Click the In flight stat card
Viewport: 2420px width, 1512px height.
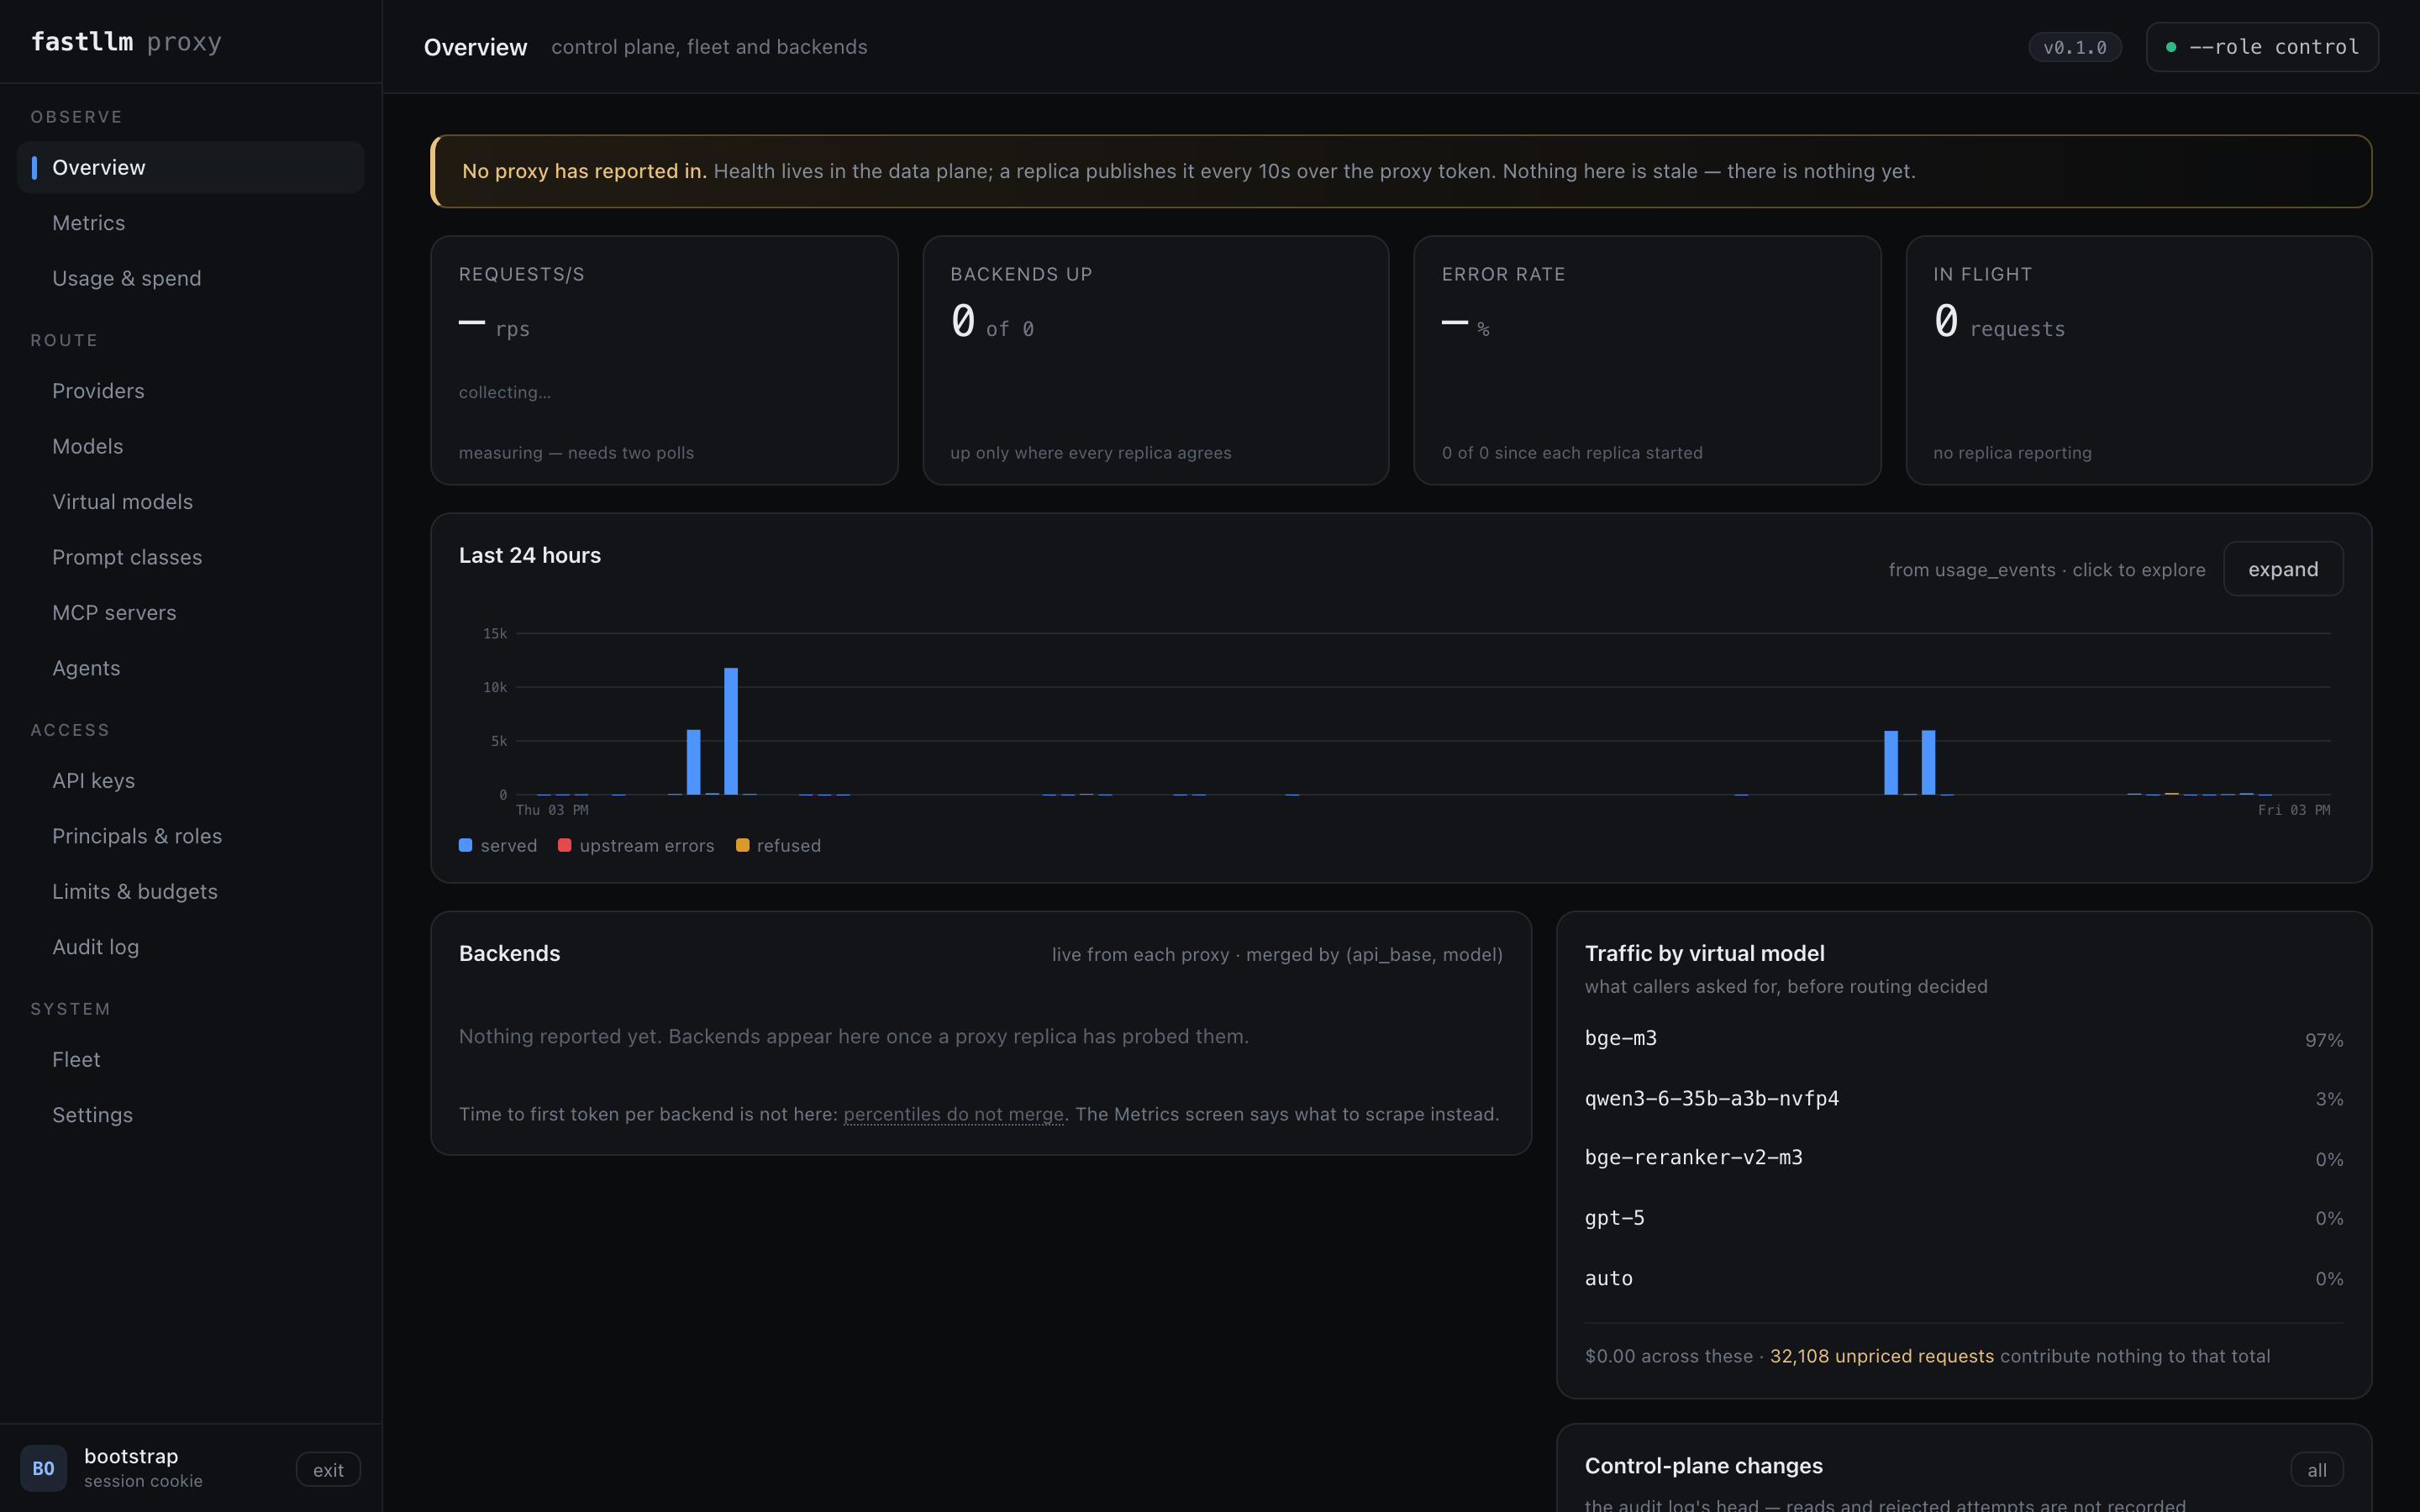[2138, 360]
